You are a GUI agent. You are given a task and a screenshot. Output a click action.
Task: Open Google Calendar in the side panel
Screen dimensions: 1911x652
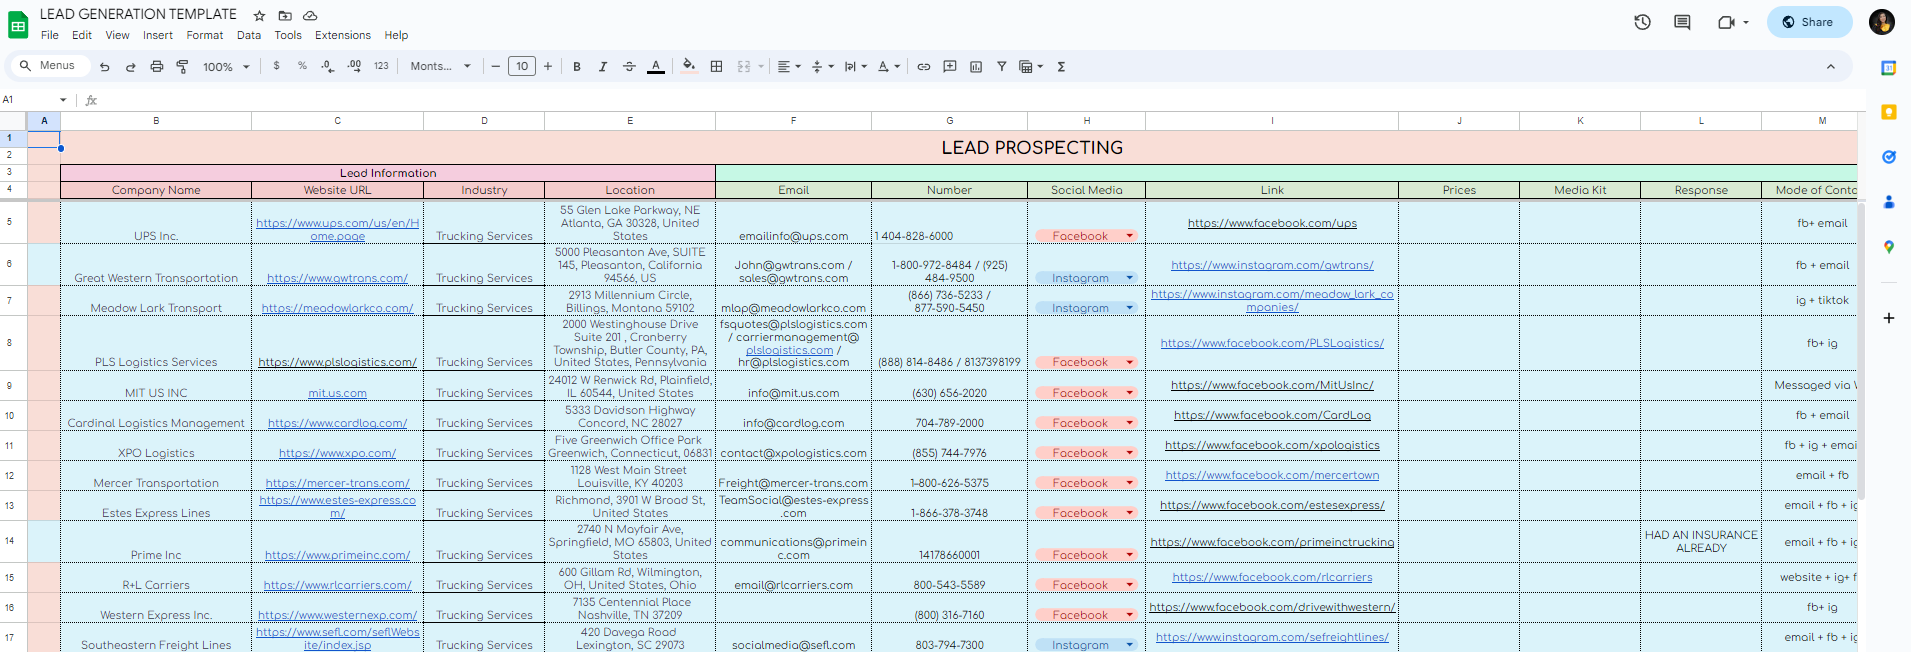click(x=1889, y=68)
